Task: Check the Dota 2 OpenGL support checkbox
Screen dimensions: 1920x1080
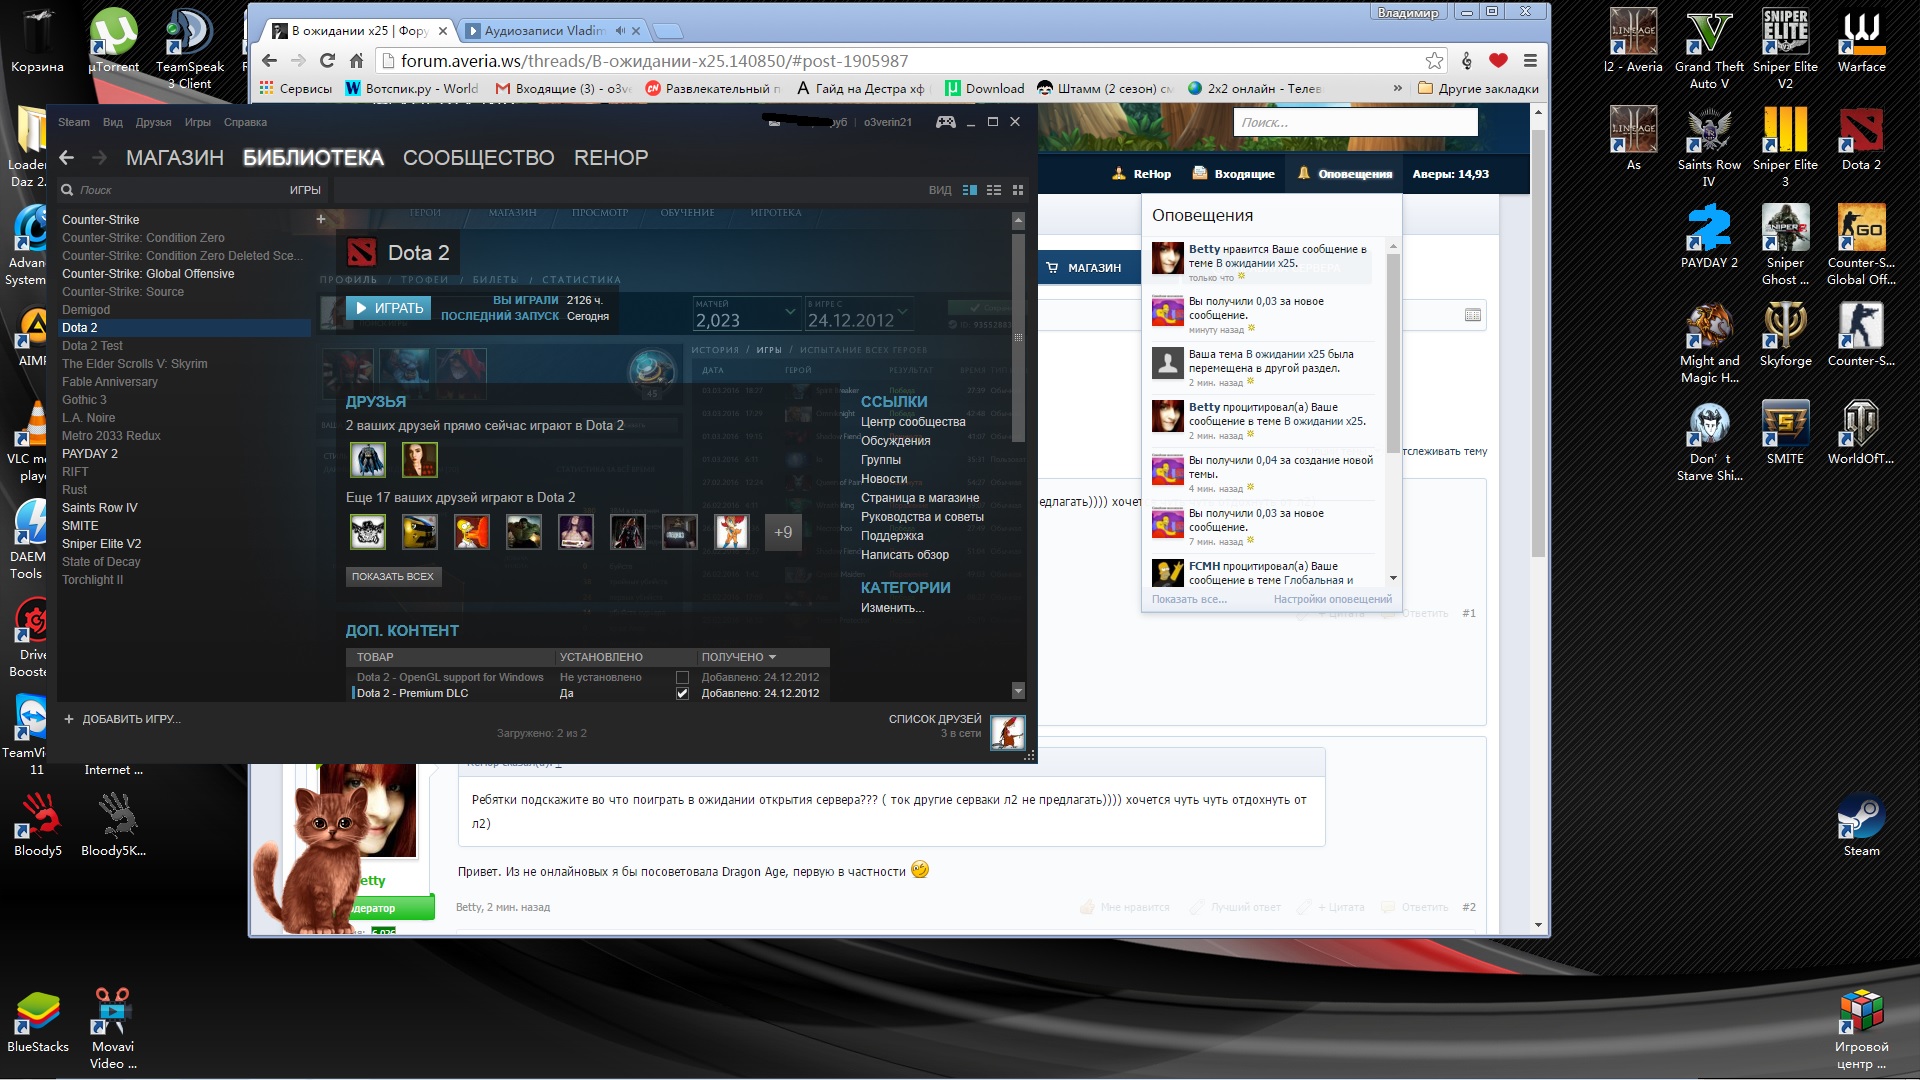Action: pos(682,677)
